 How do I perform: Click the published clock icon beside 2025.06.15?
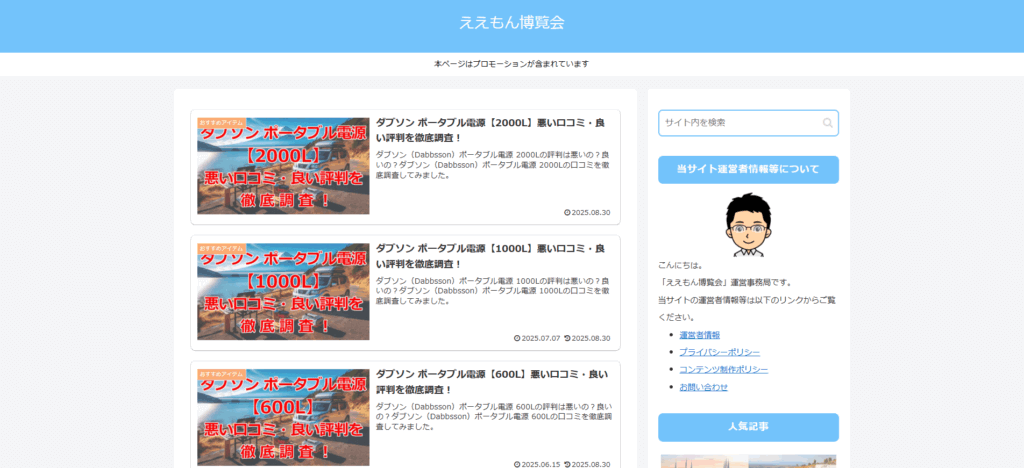coord(517,464)
